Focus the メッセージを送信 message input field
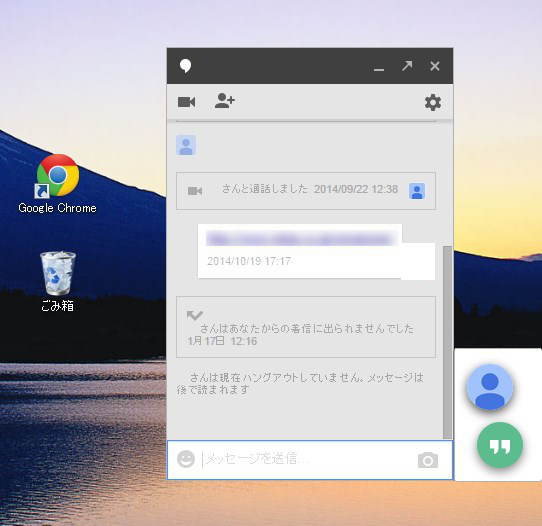The width and height of the screenshot is (542, 526). [x=310, y=460]
